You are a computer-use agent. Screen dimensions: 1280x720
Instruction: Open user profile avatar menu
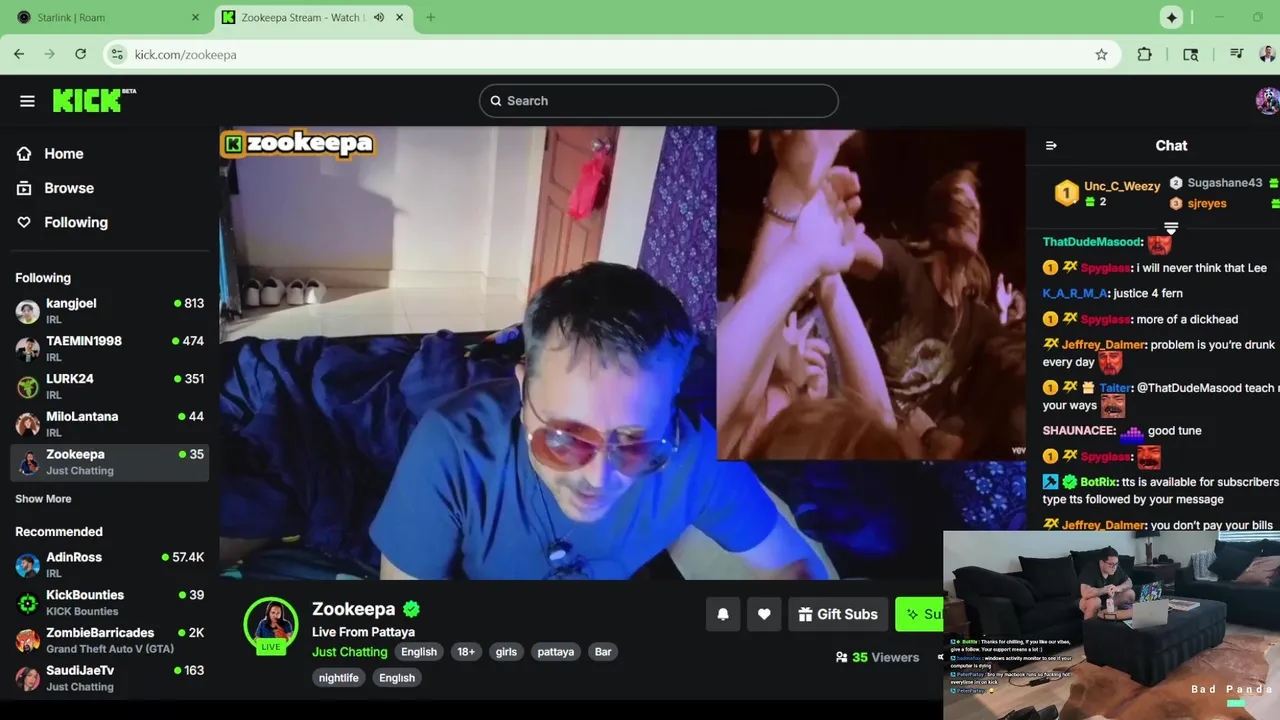1267,101
